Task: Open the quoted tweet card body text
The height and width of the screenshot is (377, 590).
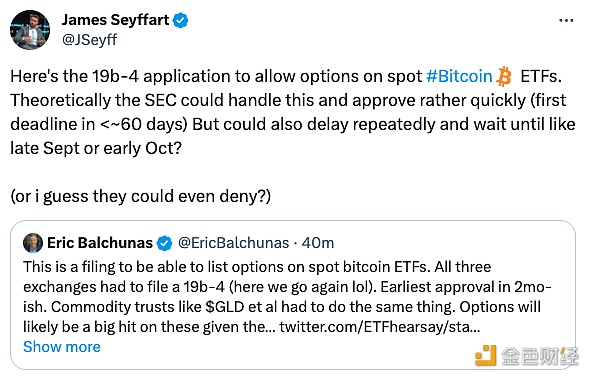Action: (287, 297)
